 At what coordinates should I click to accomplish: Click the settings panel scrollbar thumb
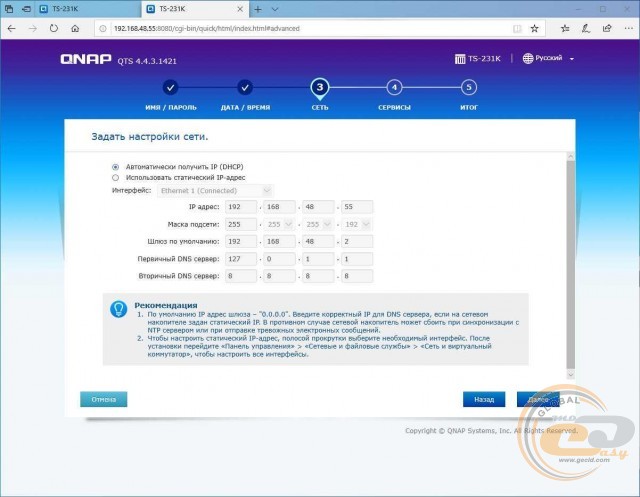pos(571,265)
